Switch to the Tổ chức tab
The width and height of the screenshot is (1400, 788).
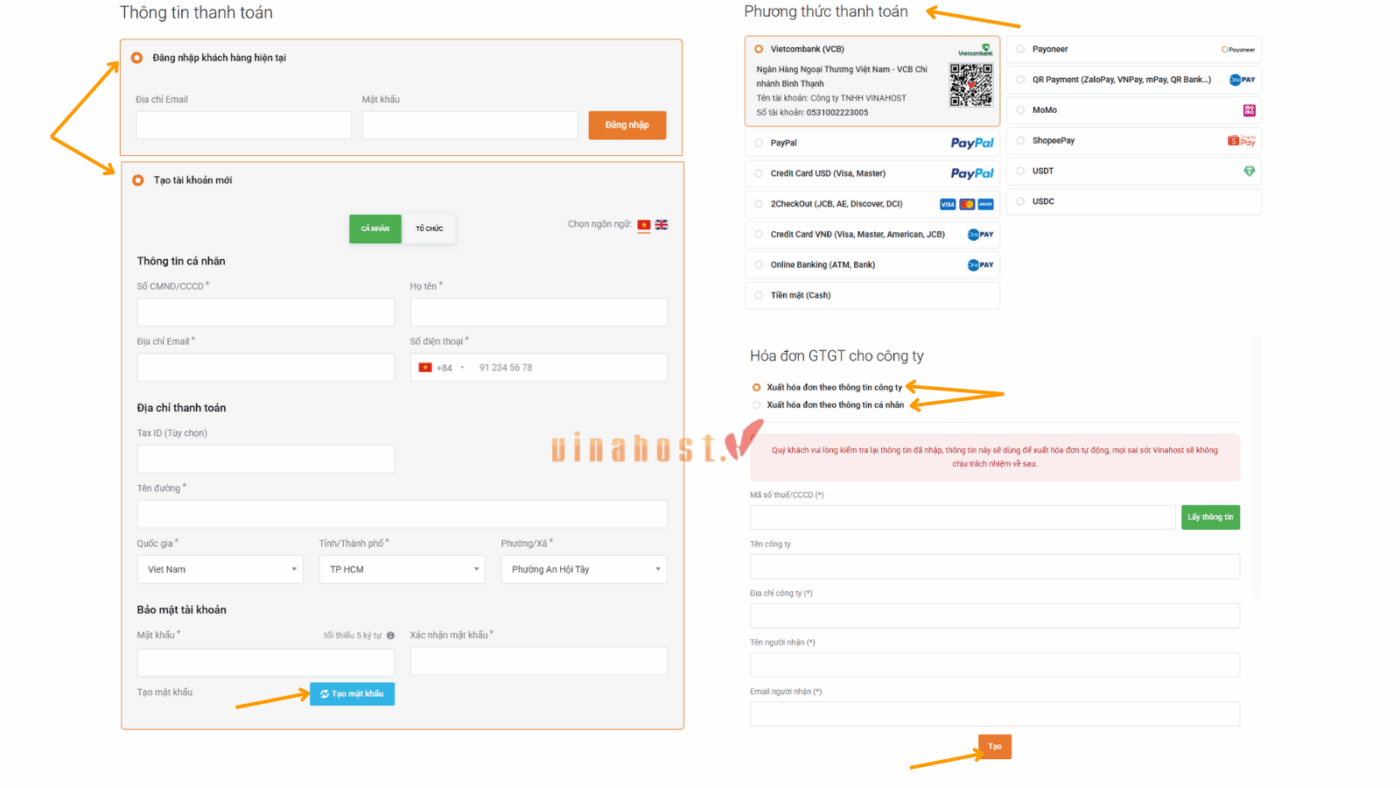point(429,229)
